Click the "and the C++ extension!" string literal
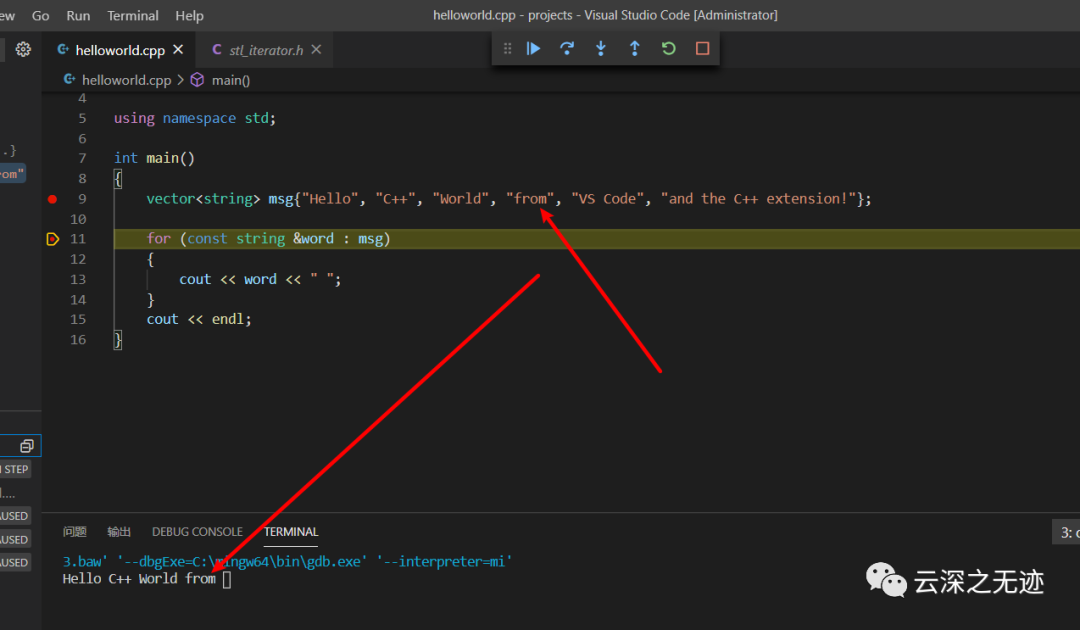The width and height of the screenshot is (1080, 630). [758, 199]
